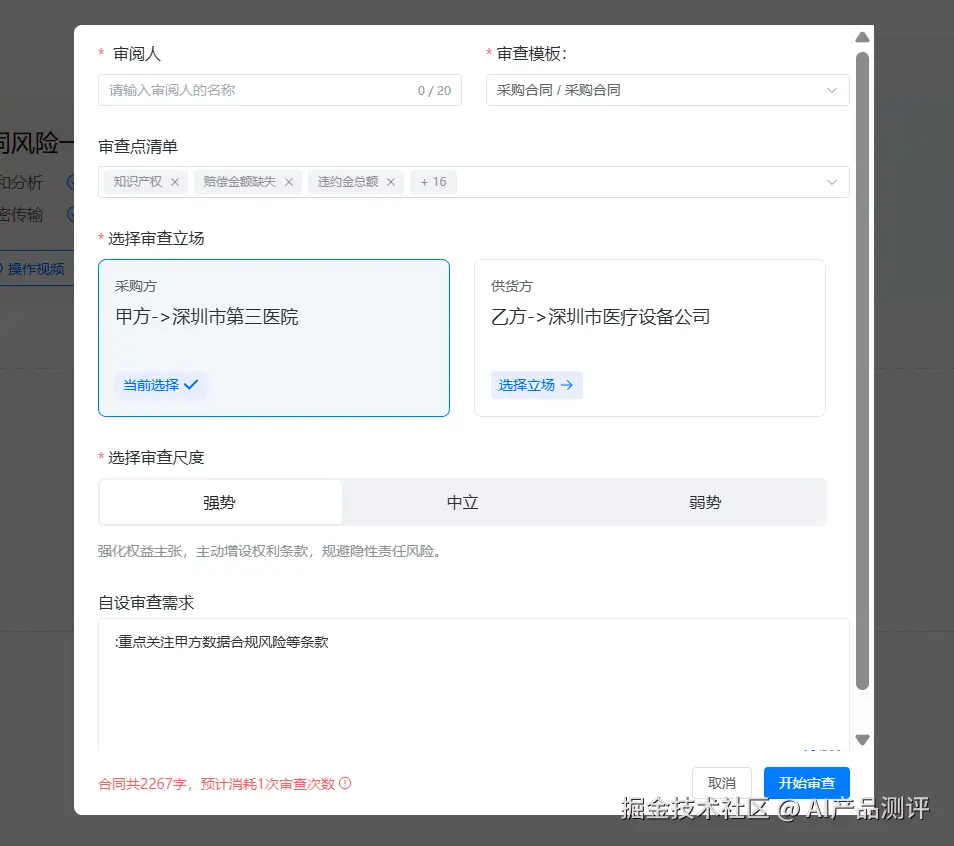
Task: Remove the 违约金总额 tag
Action: (391, 182)
